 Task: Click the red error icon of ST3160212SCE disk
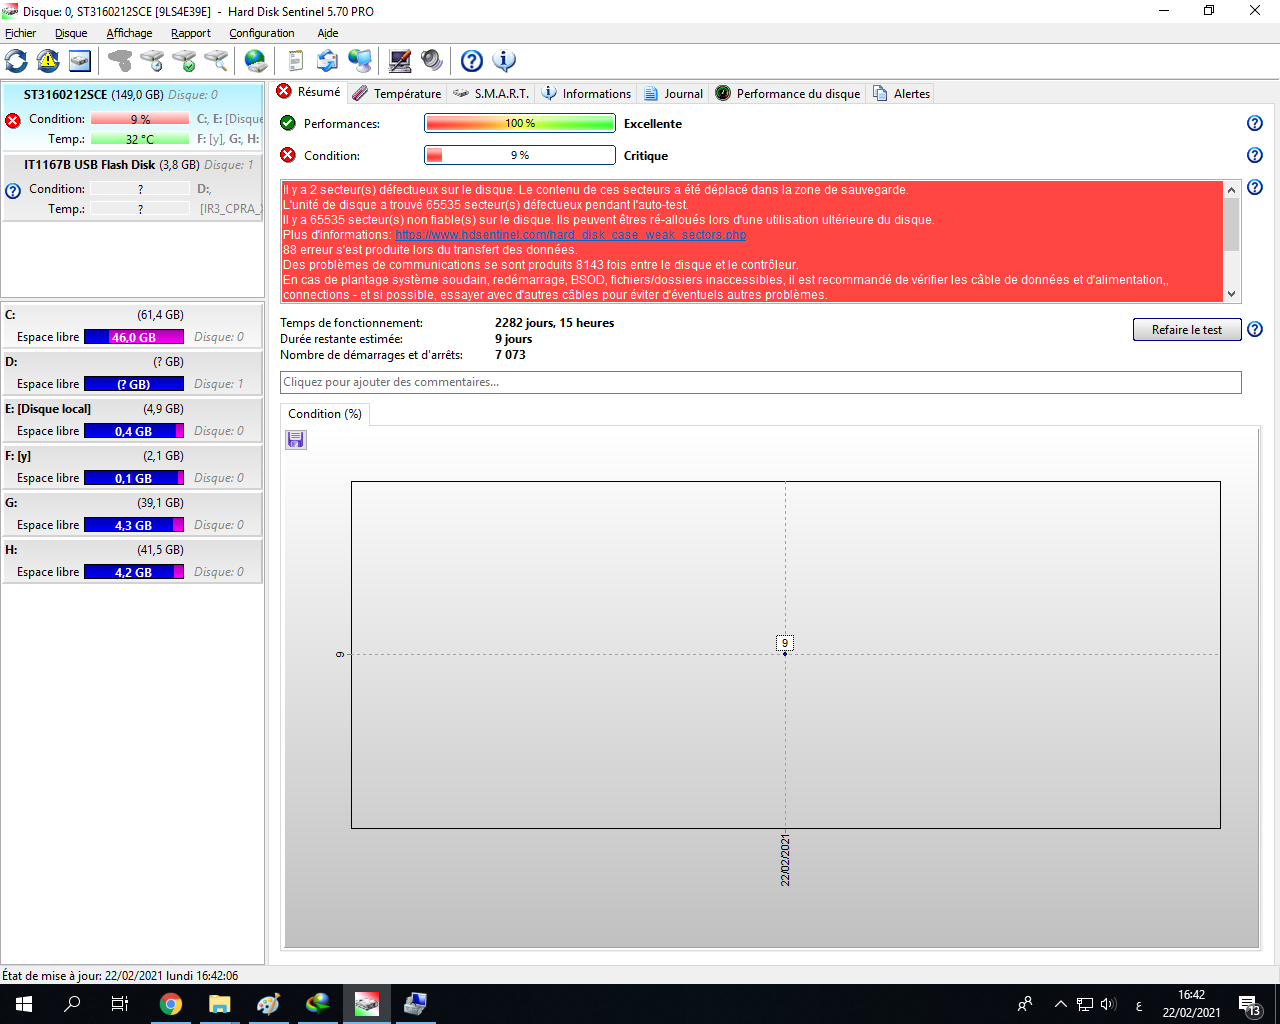(13, 120)
